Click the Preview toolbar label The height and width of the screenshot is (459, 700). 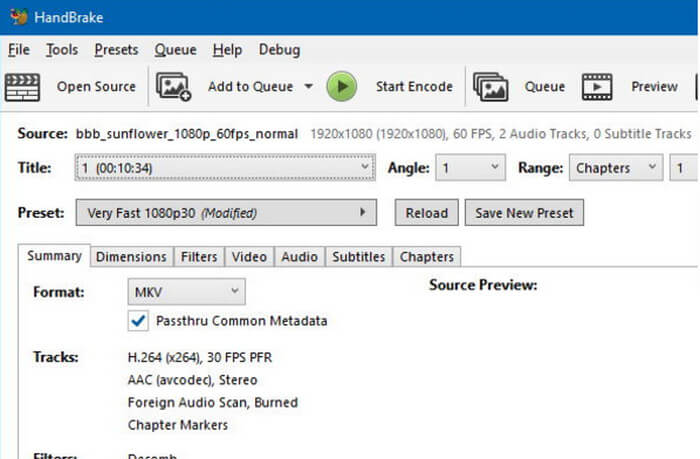click(x=654, y=87)
